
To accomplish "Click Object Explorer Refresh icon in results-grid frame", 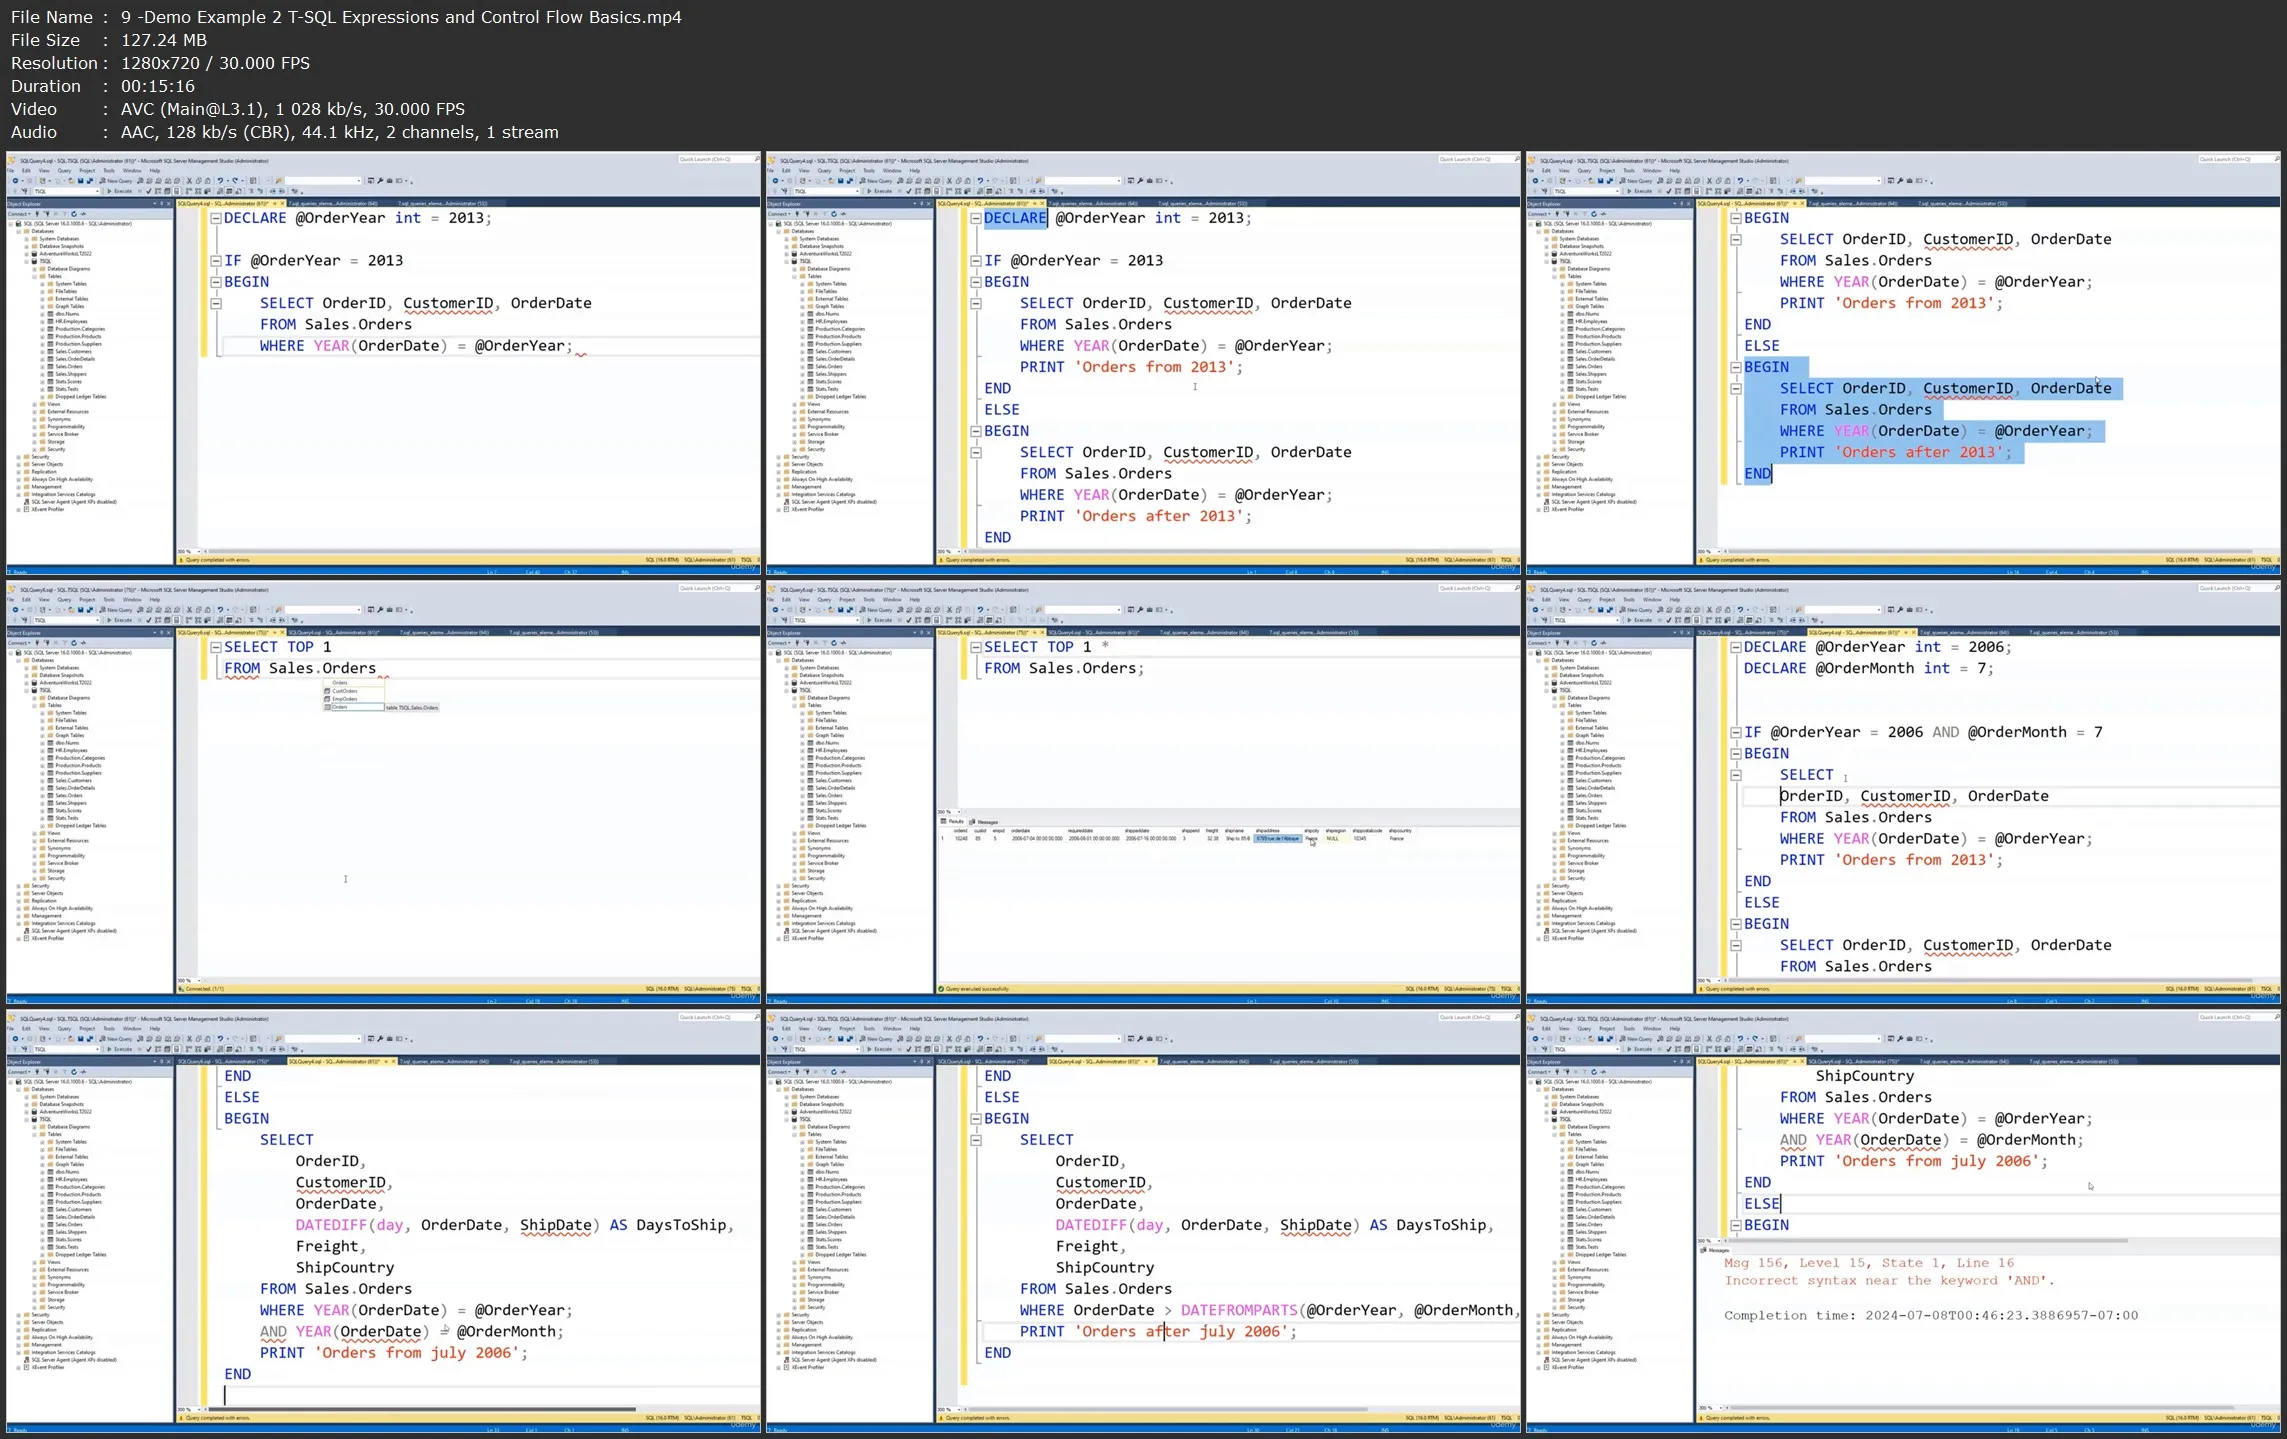I will (834, 643).
